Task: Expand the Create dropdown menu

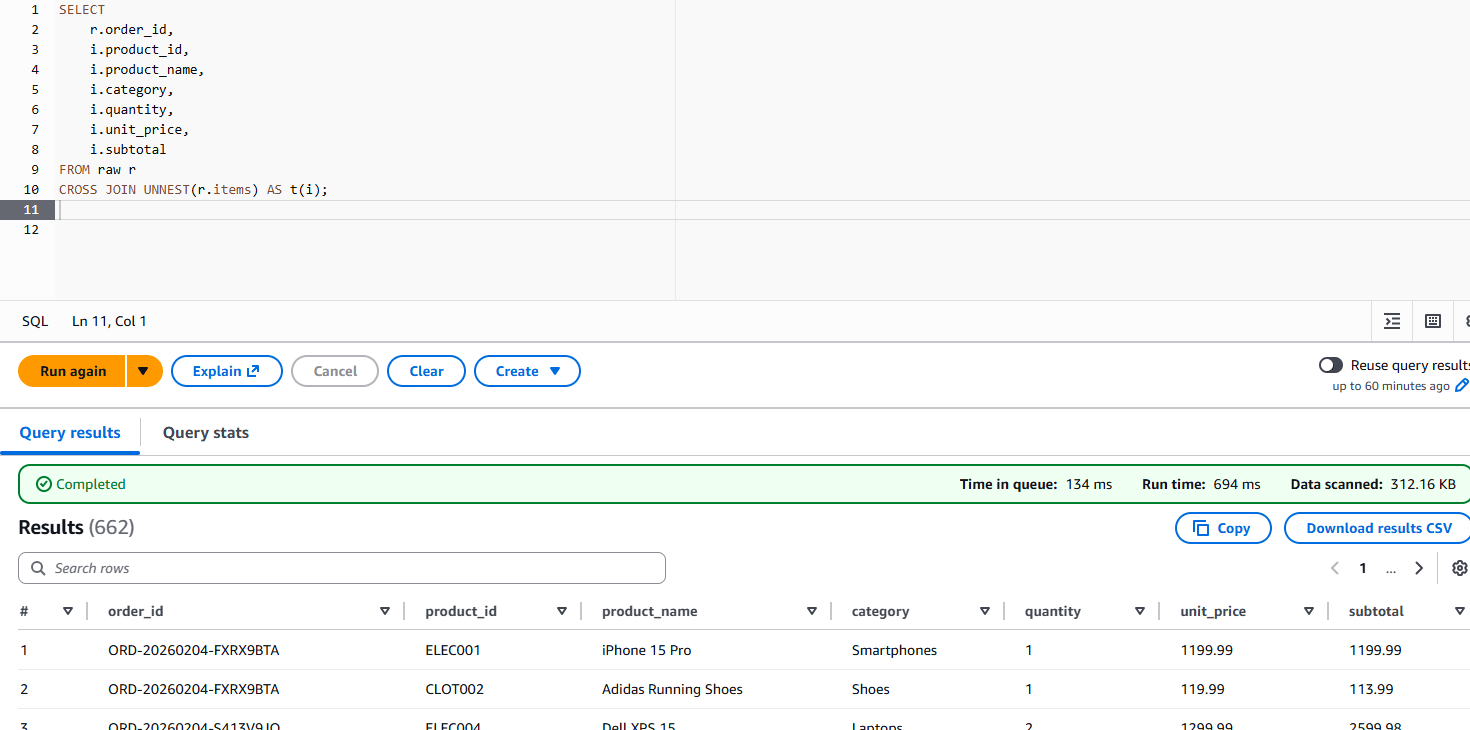Action: click(x=527, y=371)
